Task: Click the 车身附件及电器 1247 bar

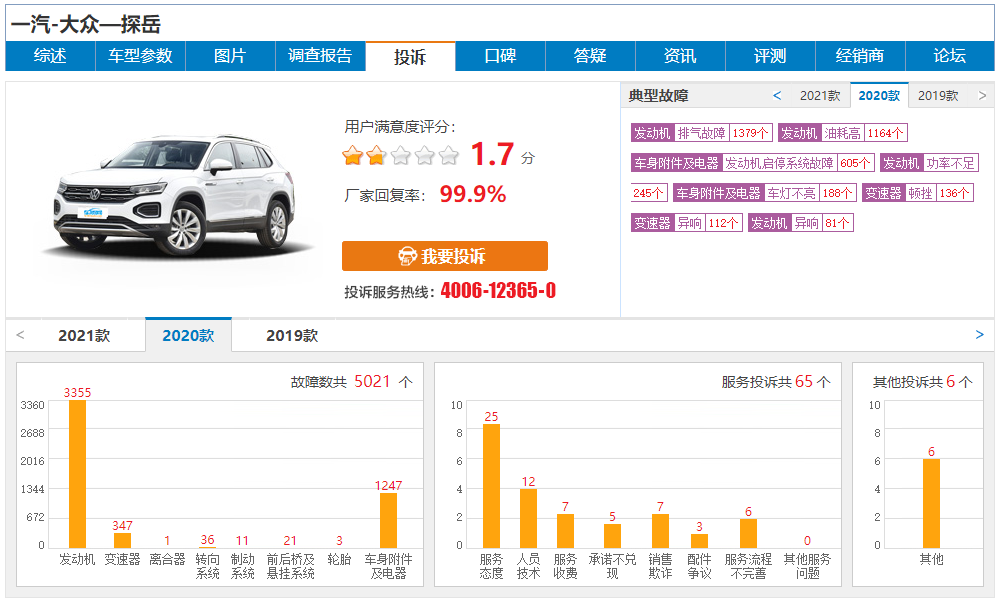Action: coord(388,521)
